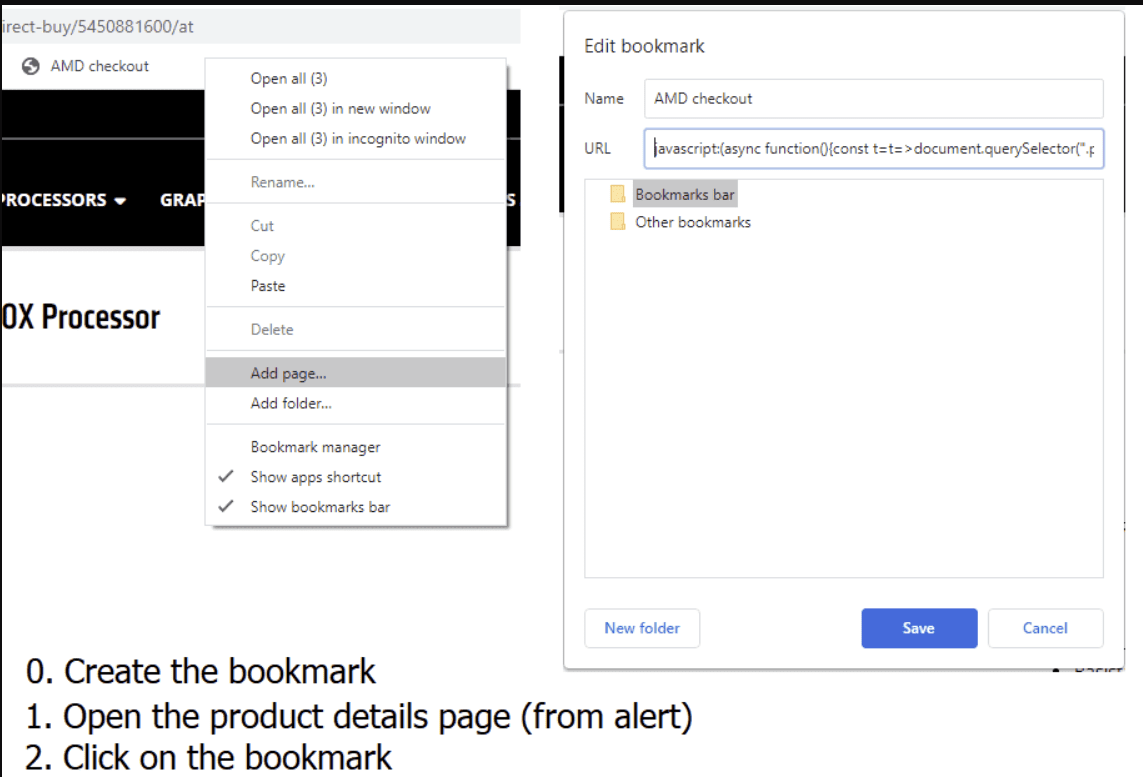
Task: Click the Other bookmarks folder icon
Action: click(617, 222)
